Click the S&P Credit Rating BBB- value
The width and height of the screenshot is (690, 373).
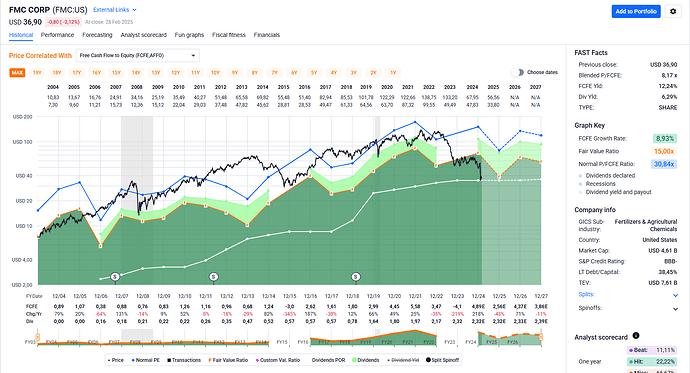(671, 261)
